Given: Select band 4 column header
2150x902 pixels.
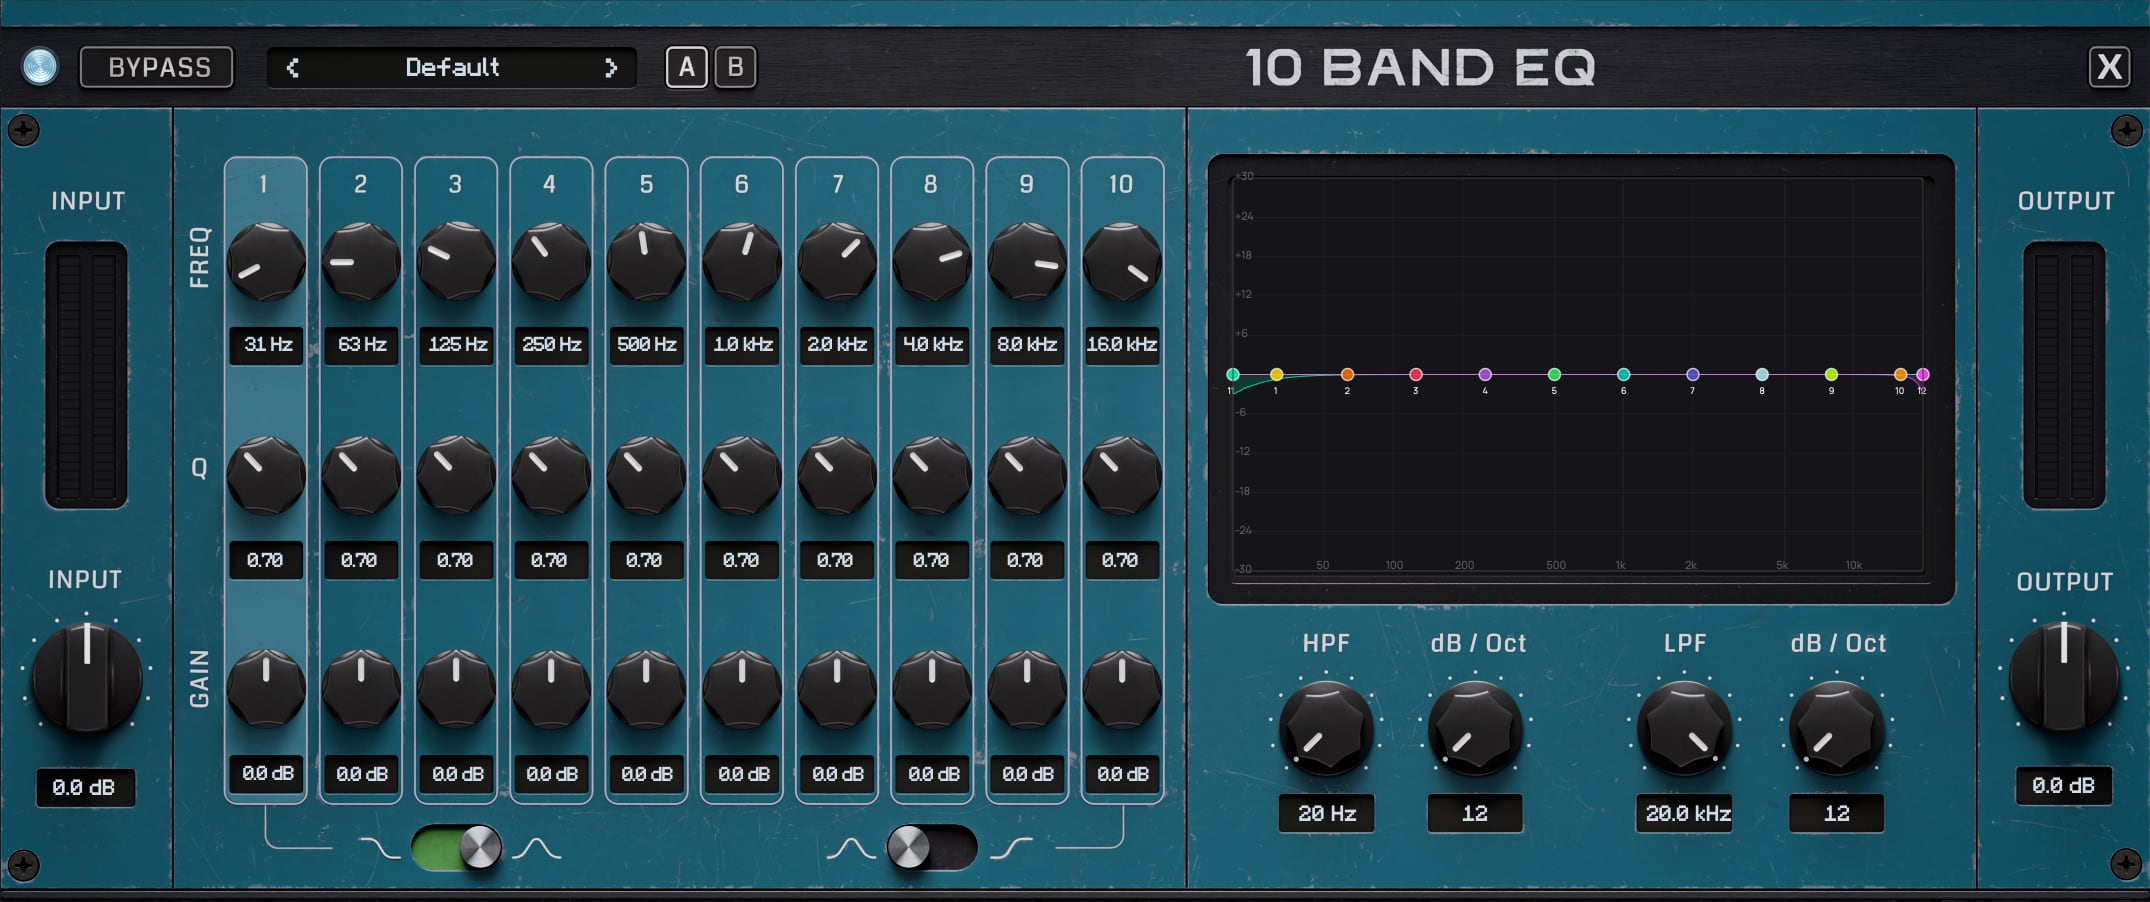Looking at the screenshot, I should point(550,184).
